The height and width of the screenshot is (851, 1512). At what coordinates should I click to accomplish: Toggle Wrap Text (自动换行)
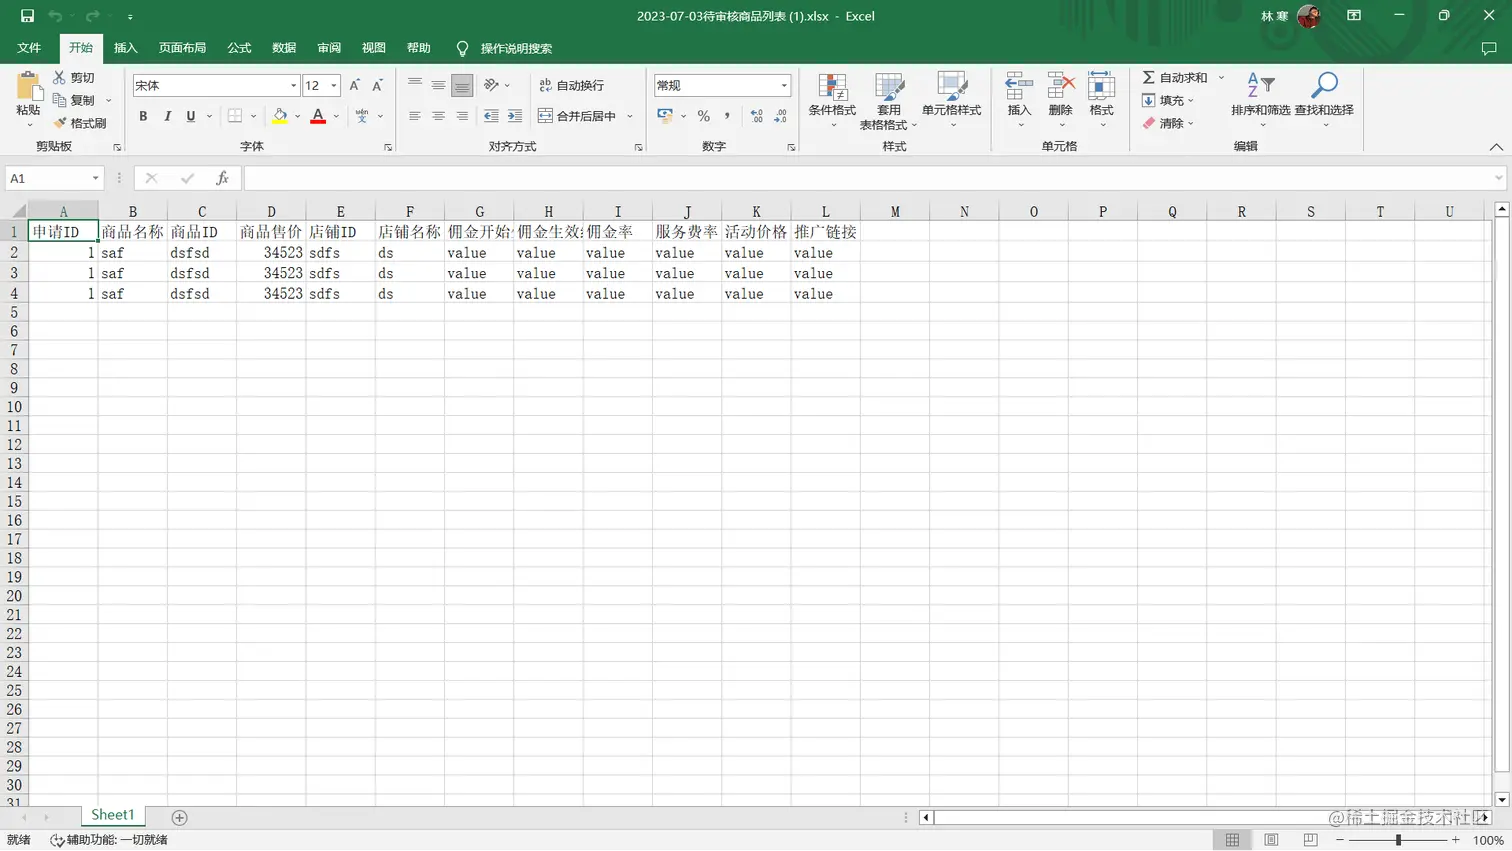572,86
